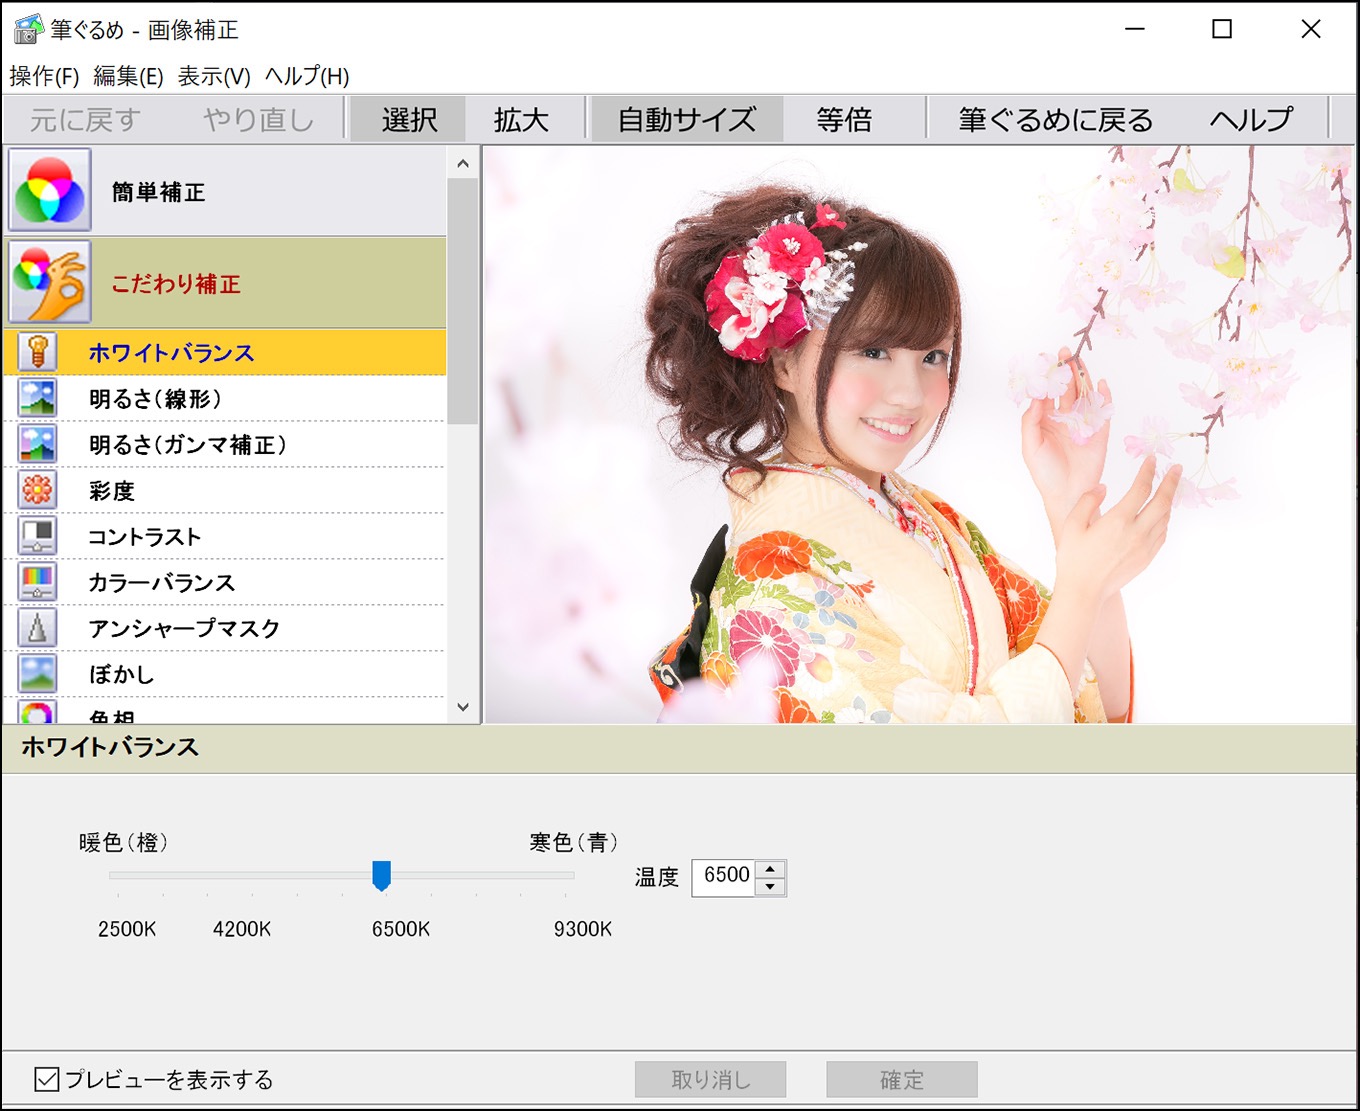Select the 簡単補正 label
This screenshot has width=1360, height=1111.
[x=158, y=192]
